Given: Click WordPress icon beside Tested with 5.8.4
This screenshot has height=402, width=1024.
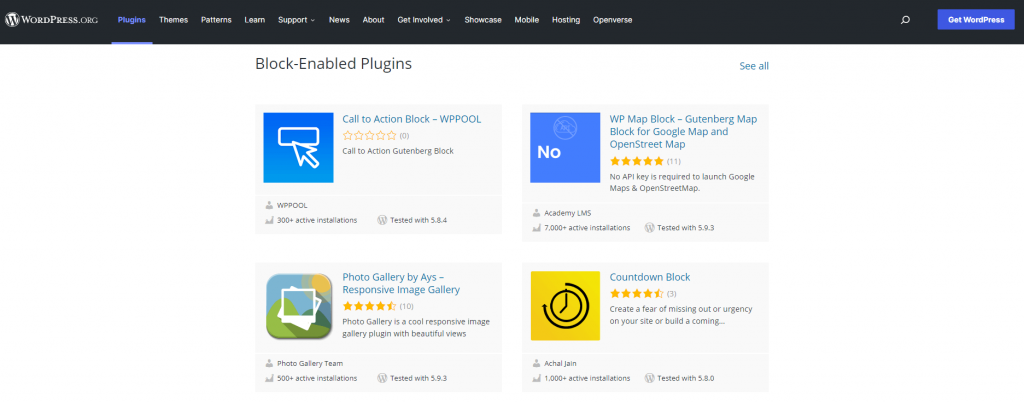Looking at the screenshot, I should click(382, 221).
